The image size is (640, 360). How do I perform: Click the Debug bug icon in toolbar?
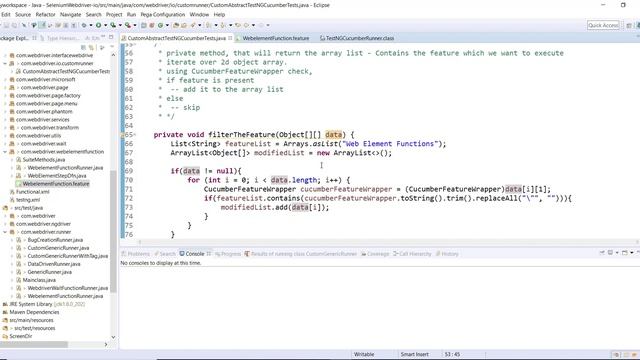point(84,25)
